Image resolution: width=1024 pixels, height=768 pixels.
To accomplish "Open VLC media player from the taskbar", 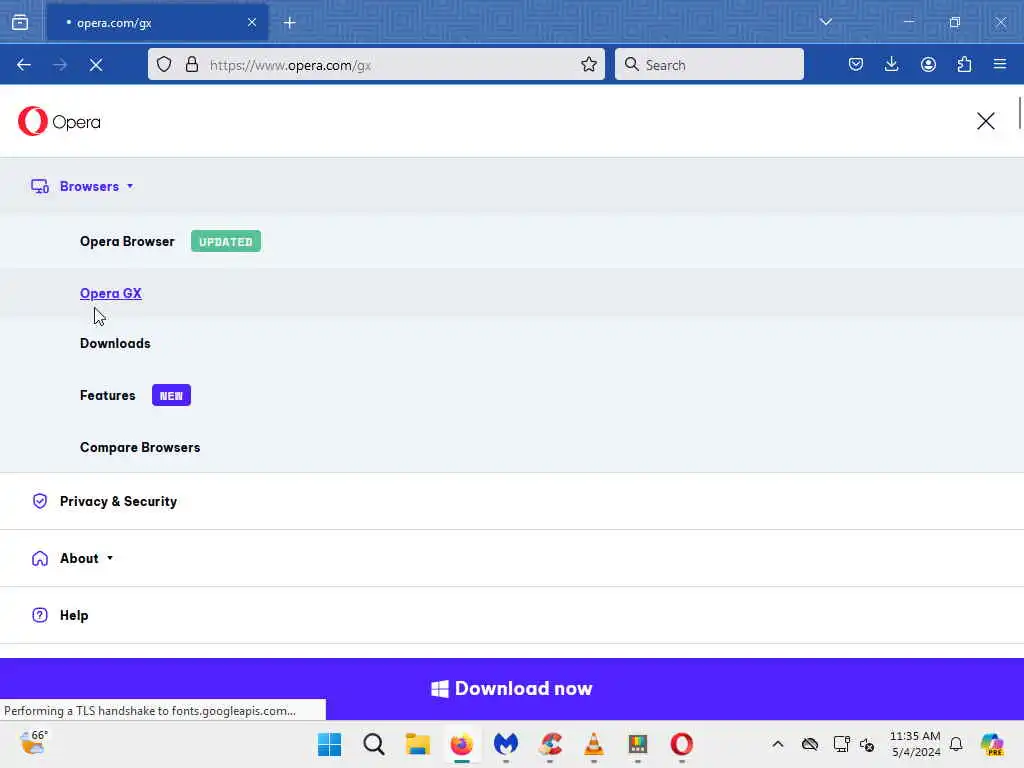I will click(594, 744).
